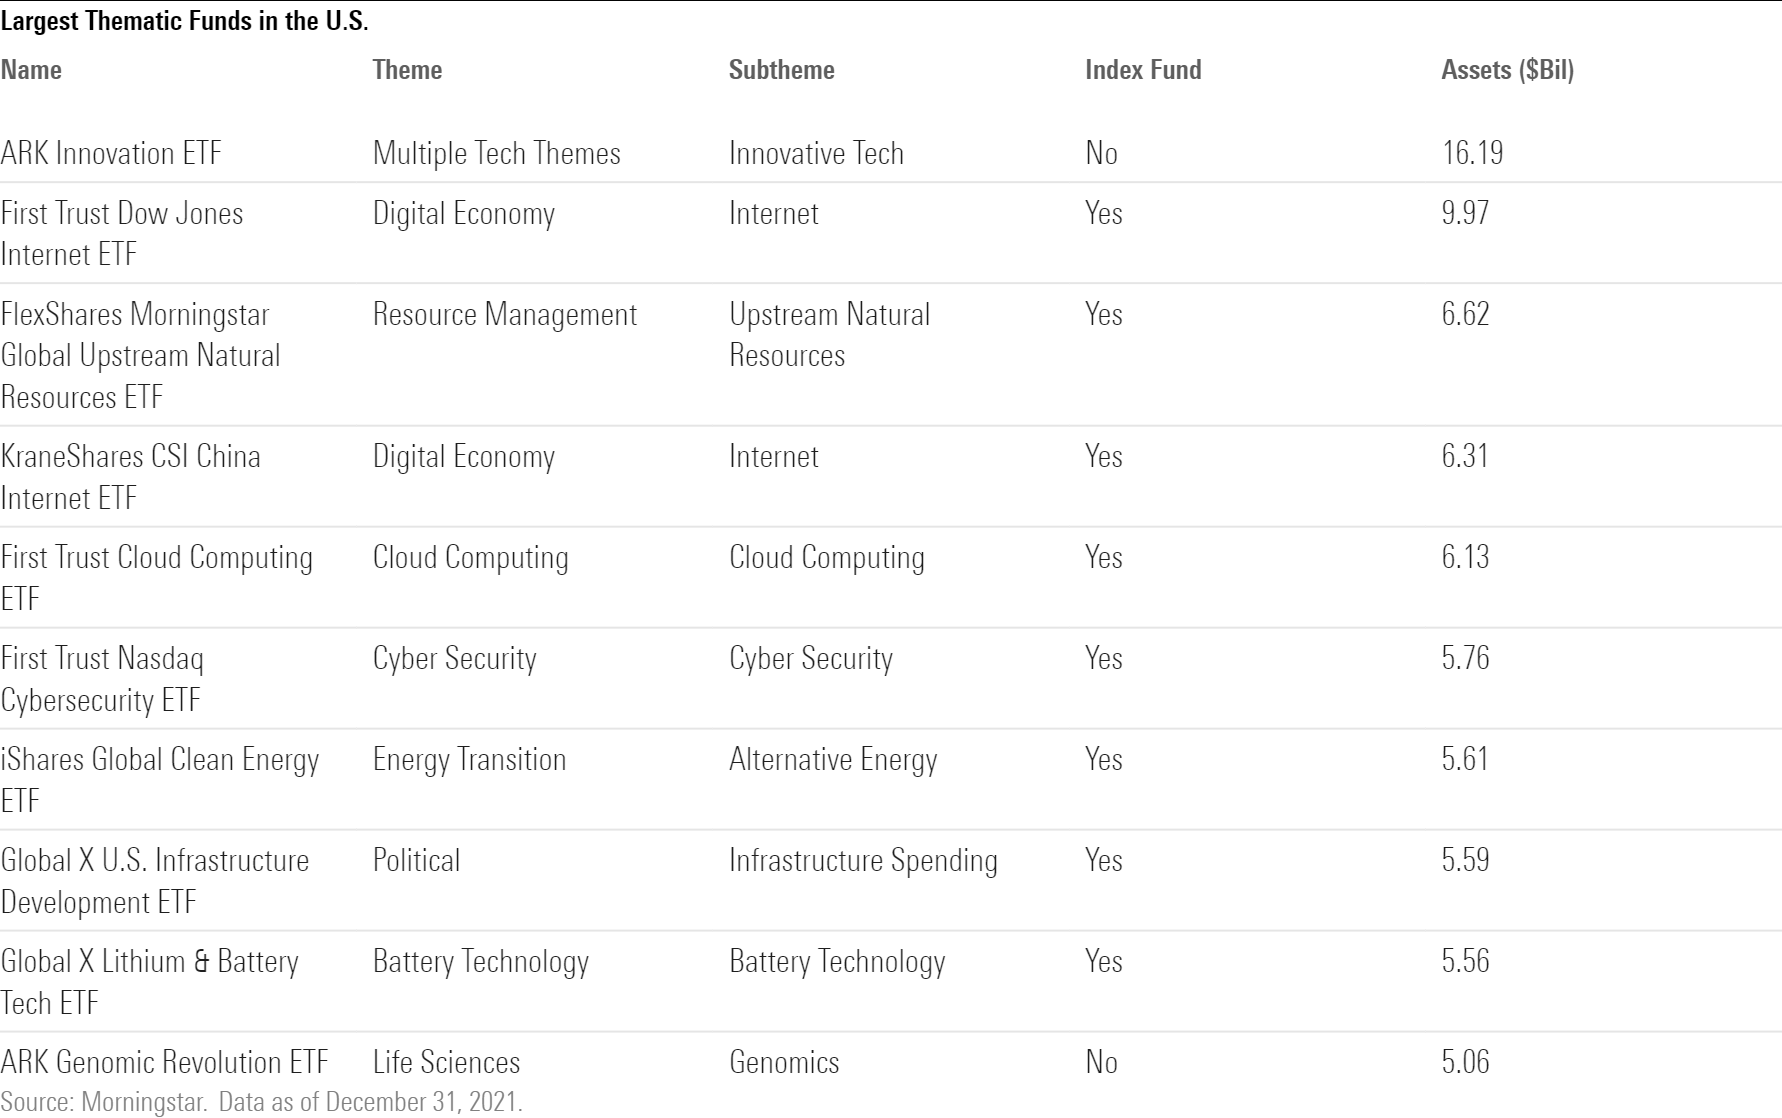The image size is (1782, 1118).
Task: Click the Index Fund column header
Action: pyautogui.click(x=1143, y=70)
